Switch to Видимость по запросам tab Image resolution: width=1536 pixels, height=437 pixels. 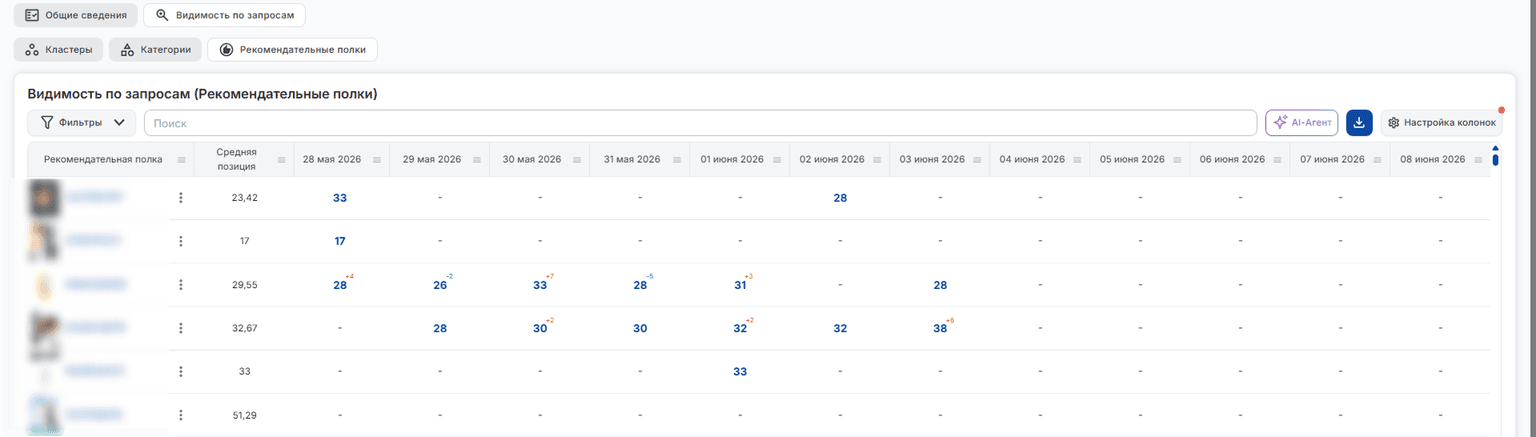[224, 16]
